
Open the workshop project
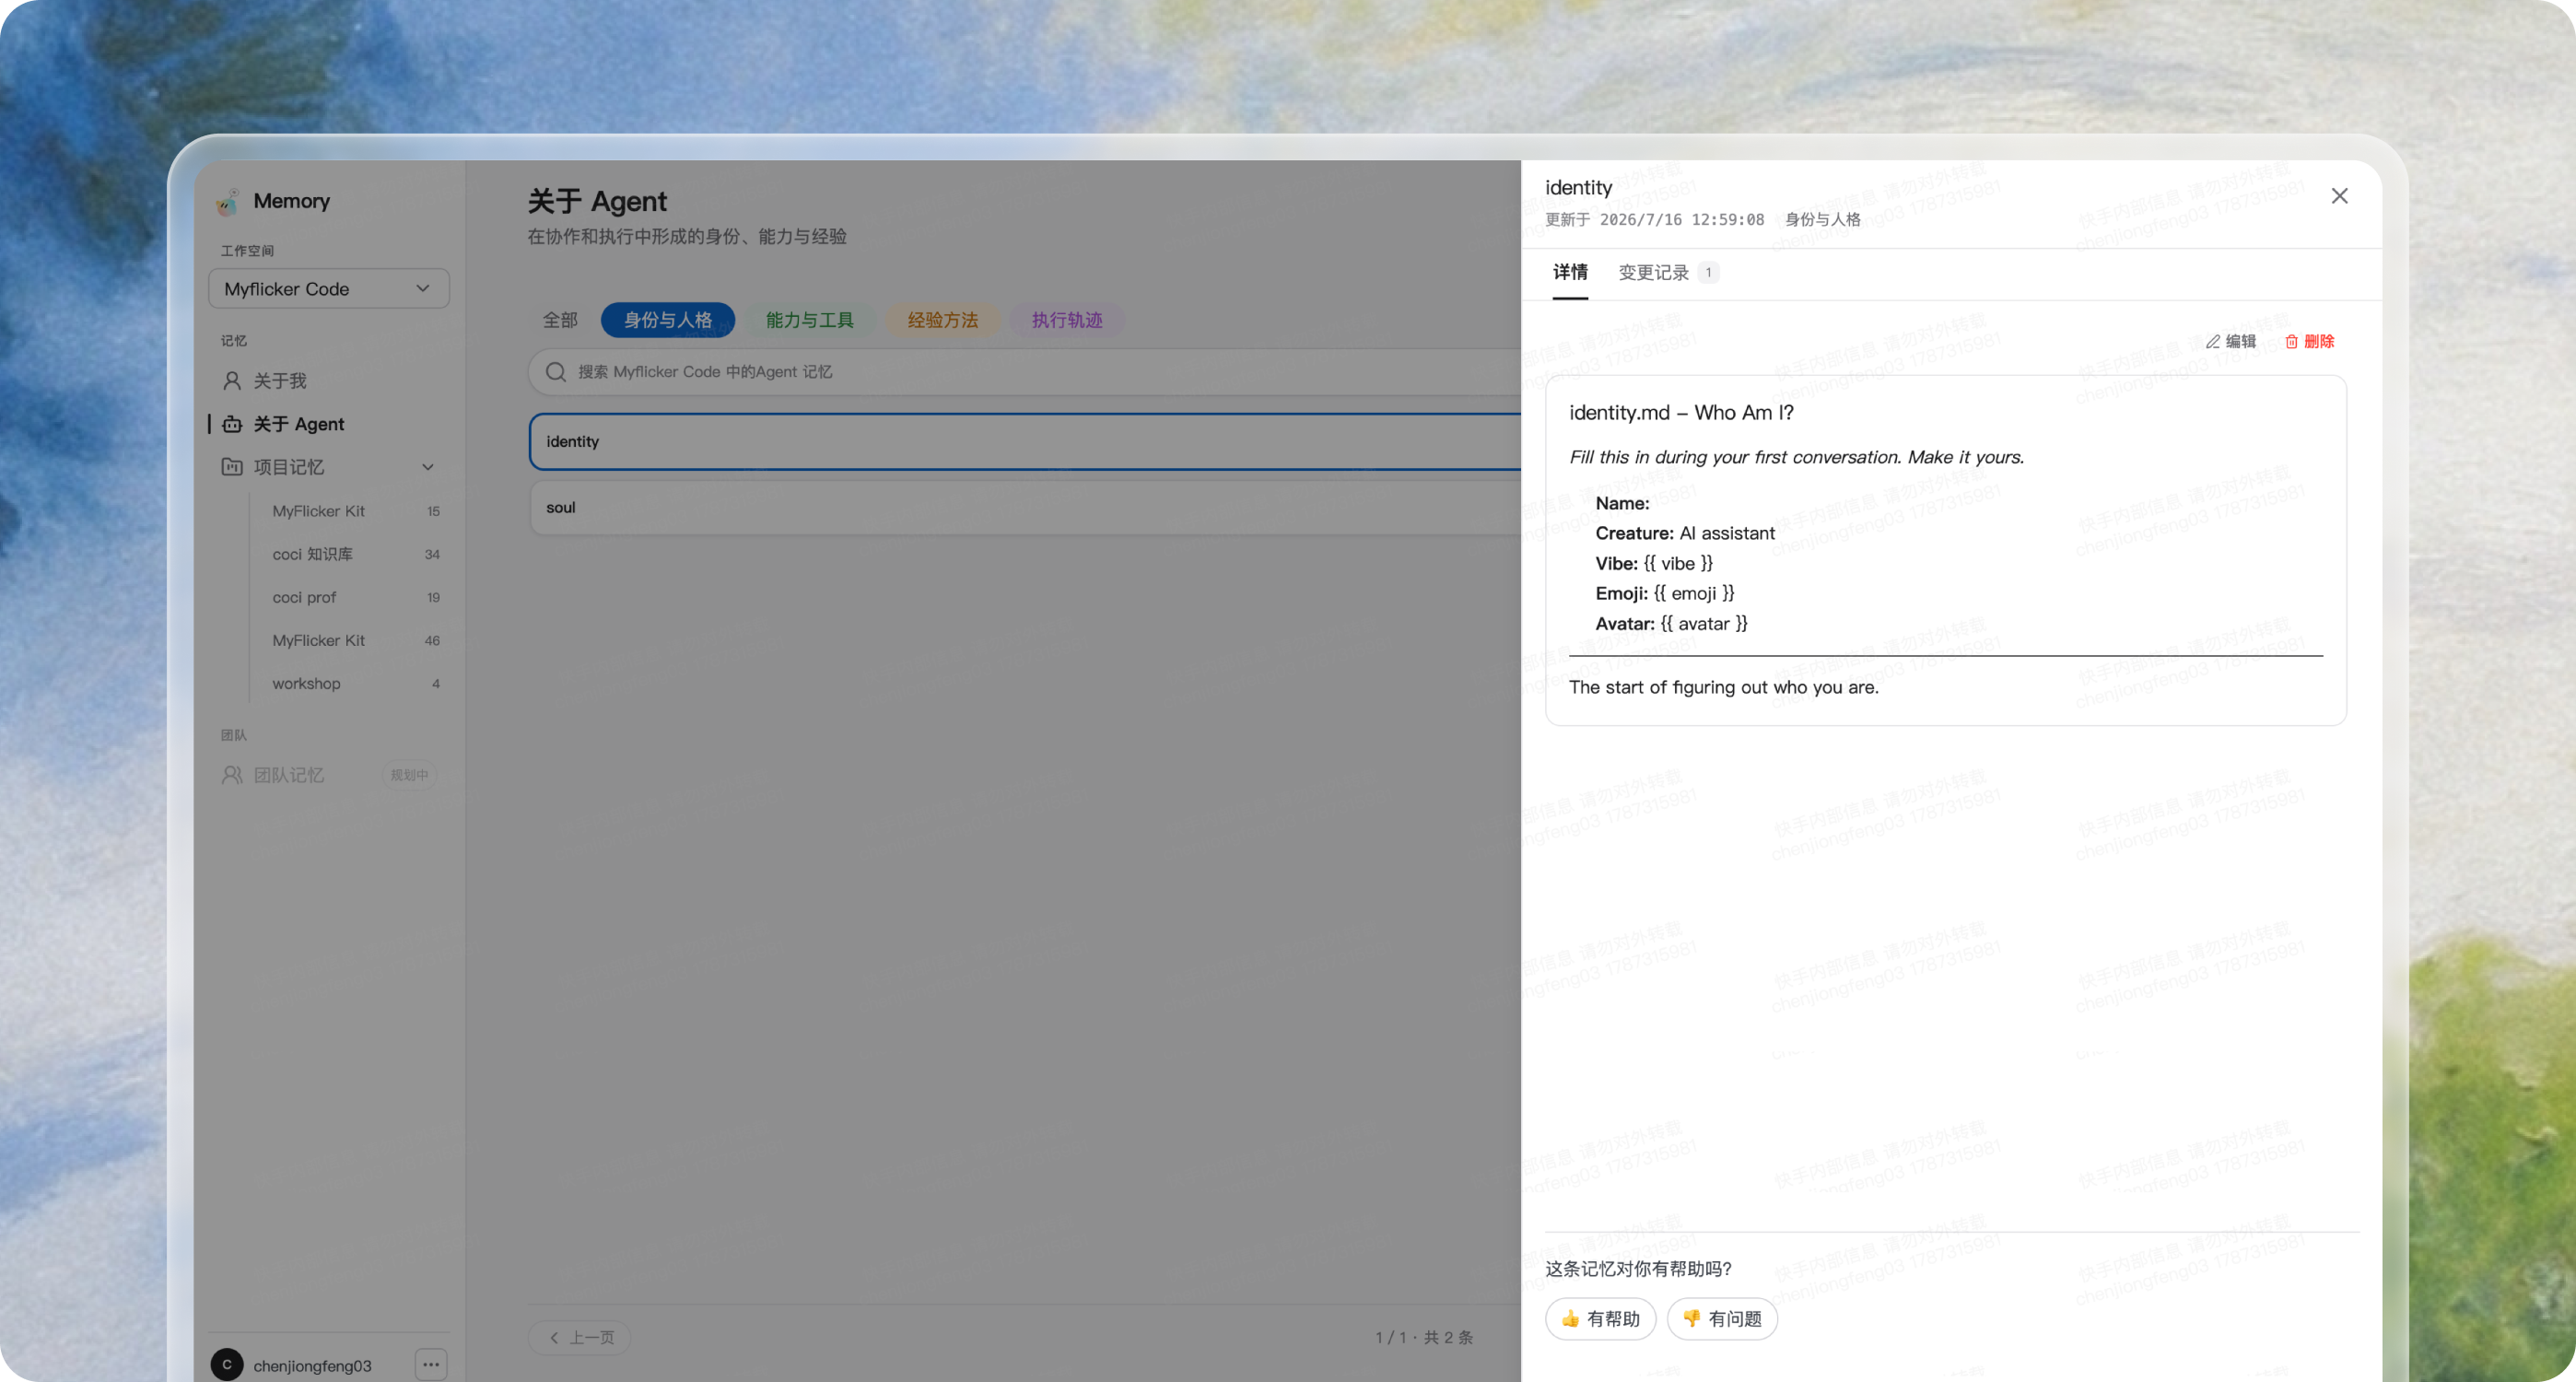(x=354, y=683)
